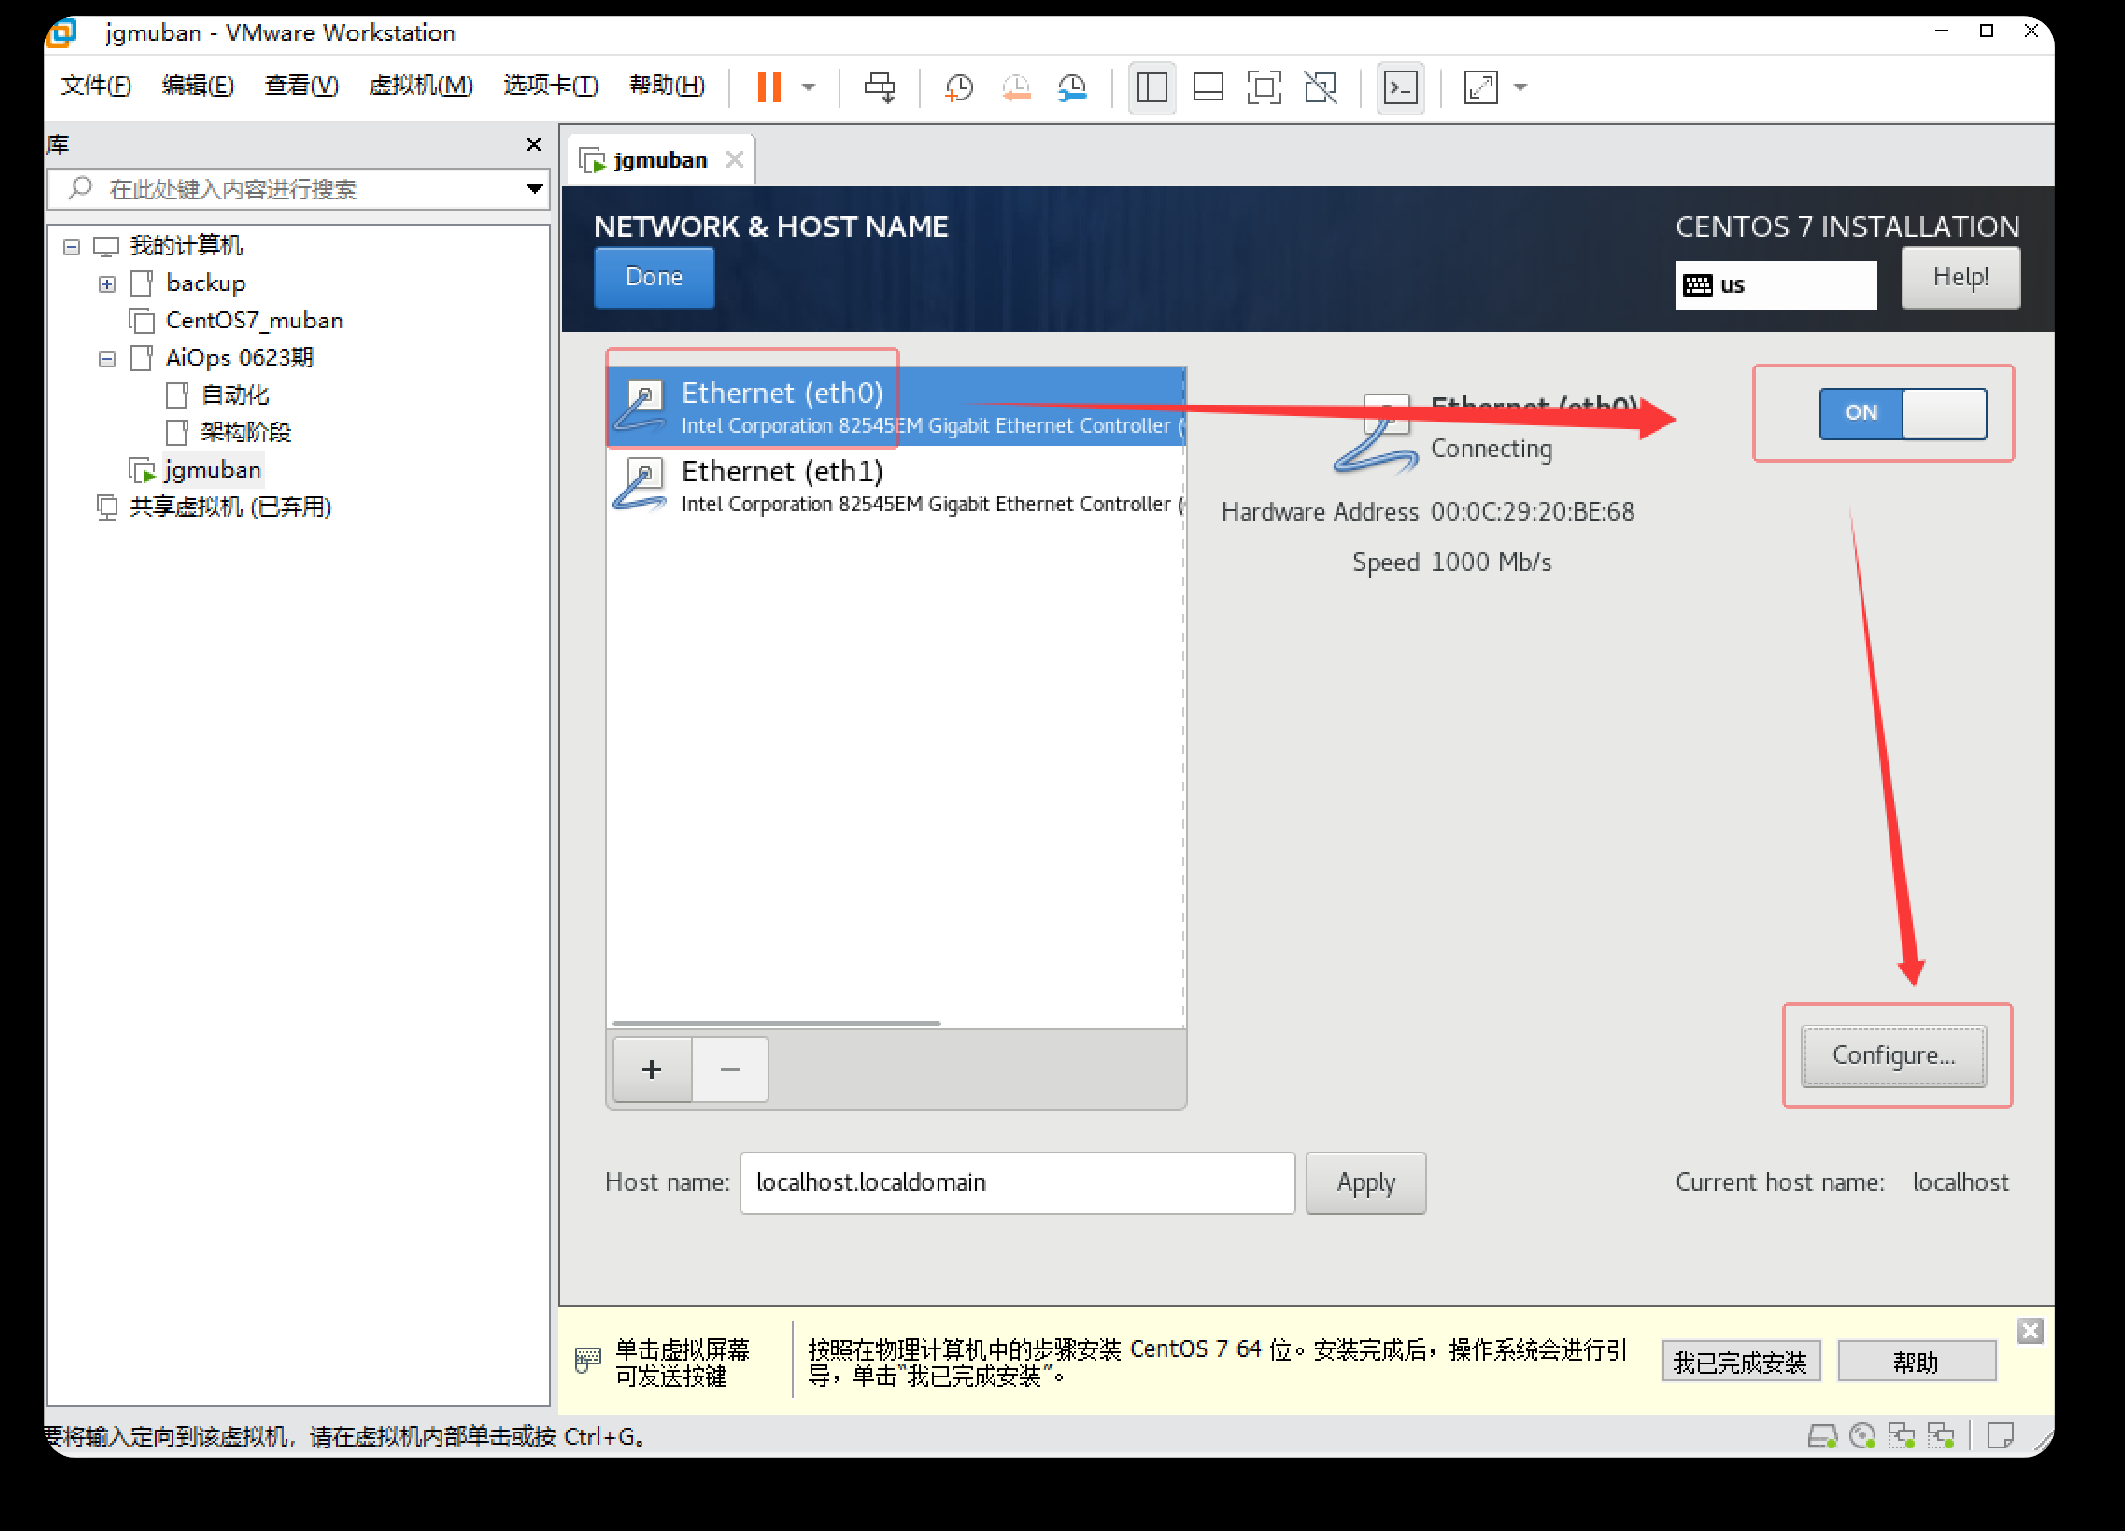This screenshot has width=2125, height=1531.
Task: Click the hard disk status icon
Action: pyautogui.click(x=1822, y=1437)
